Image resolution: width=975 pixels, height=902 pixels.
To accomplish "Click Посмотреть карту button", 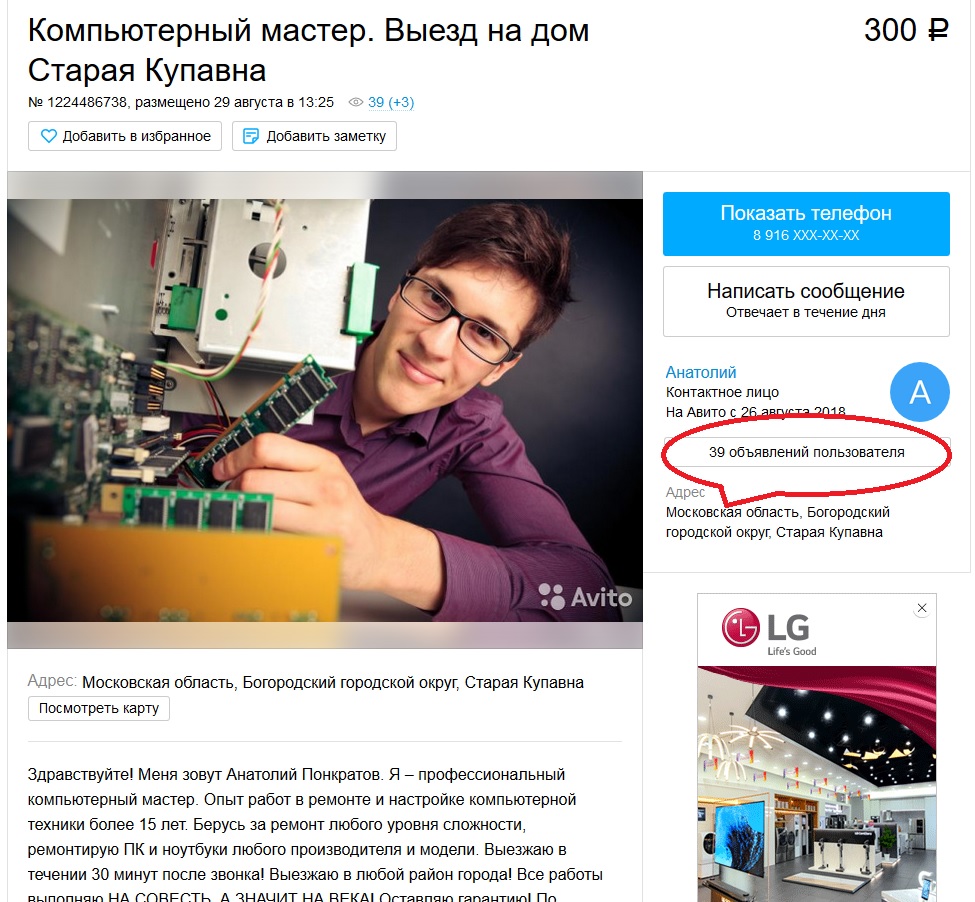I will (99, 708).
